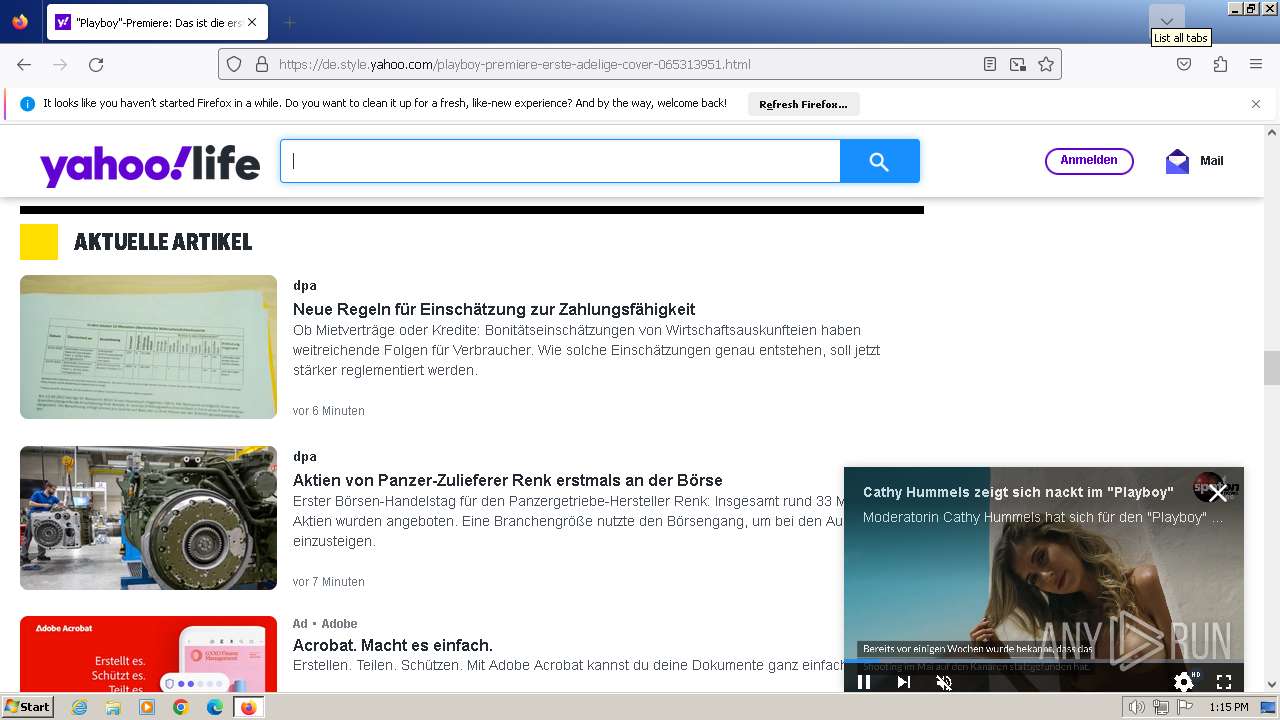Click the blue search magnifier button
The image size is (1280, 720).
tap(879, 161)
